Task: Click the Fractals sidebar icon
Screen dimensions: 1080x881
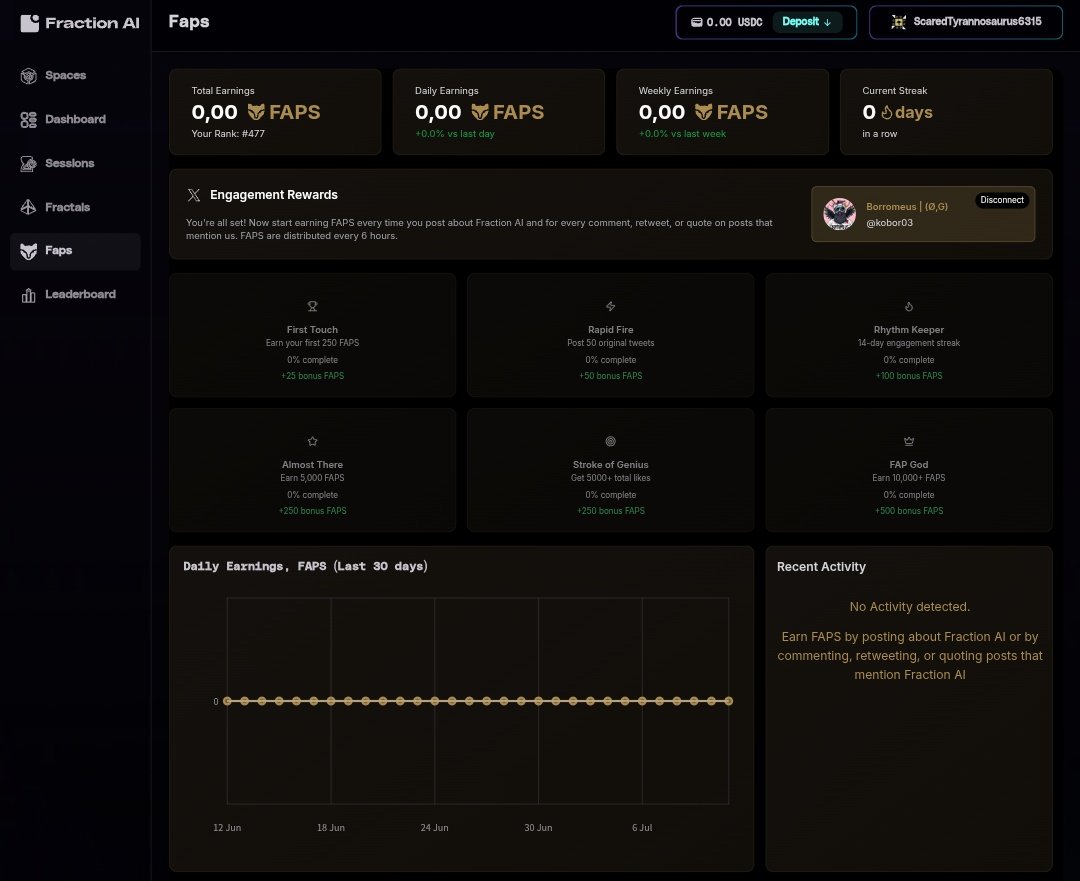Action: [x=28, y=207]
